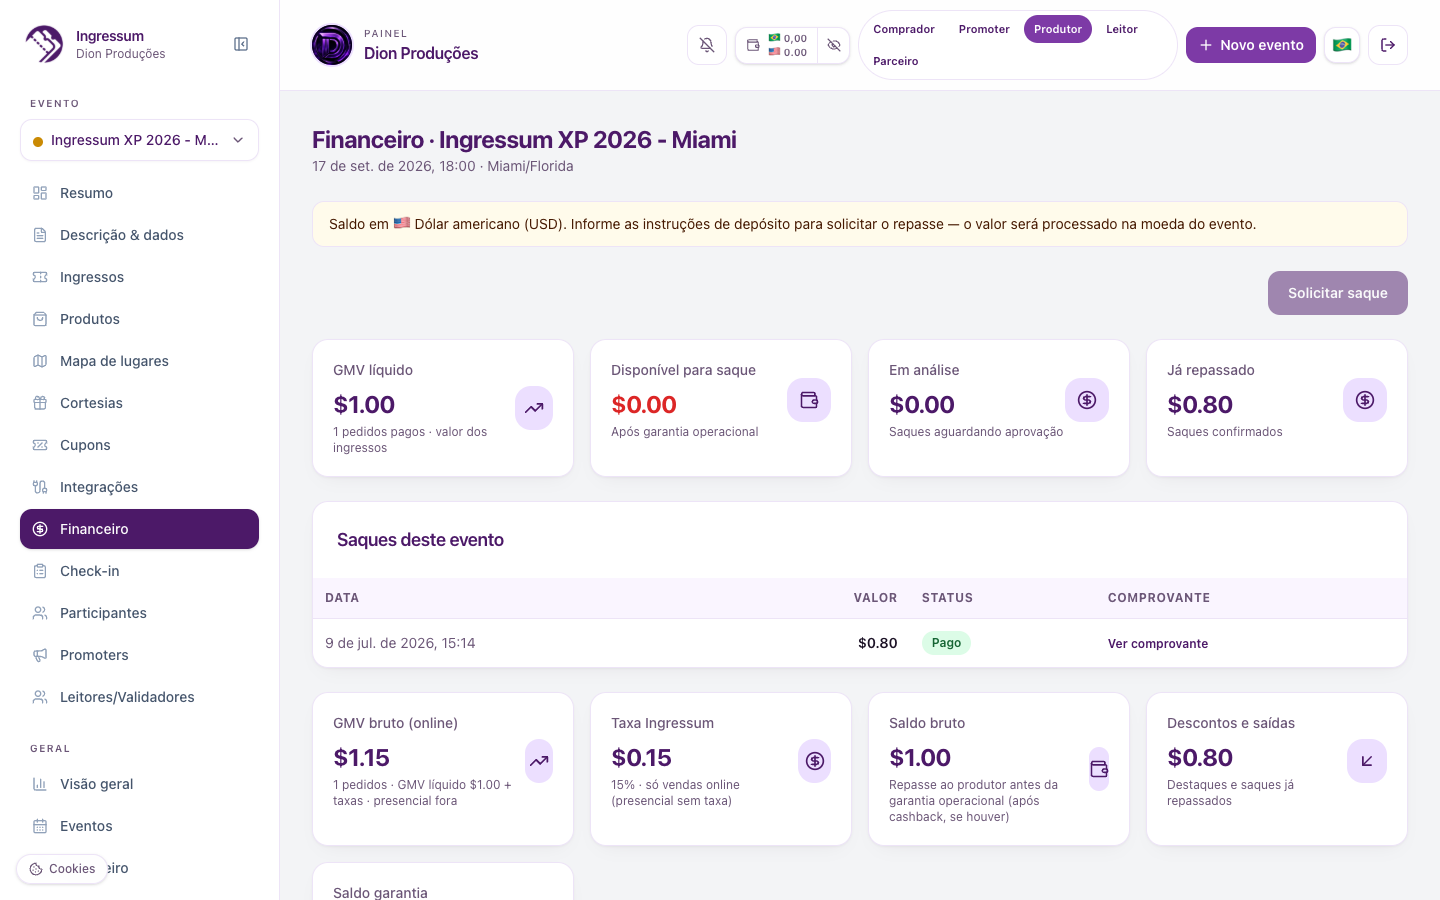Open Leitores/Validadores
Screen dimensions: 1440x900
tap(139, 697)
